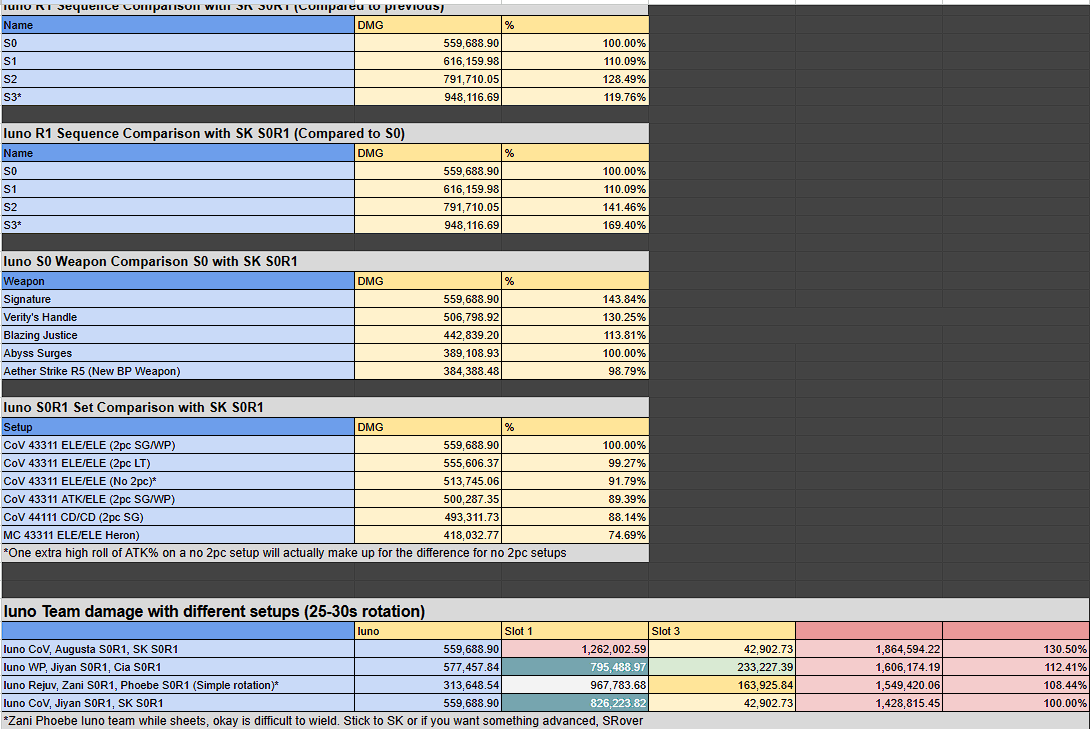Click the 108.44% cell
Viewport: 1090px width, 729px height.
coord(1016,685)
